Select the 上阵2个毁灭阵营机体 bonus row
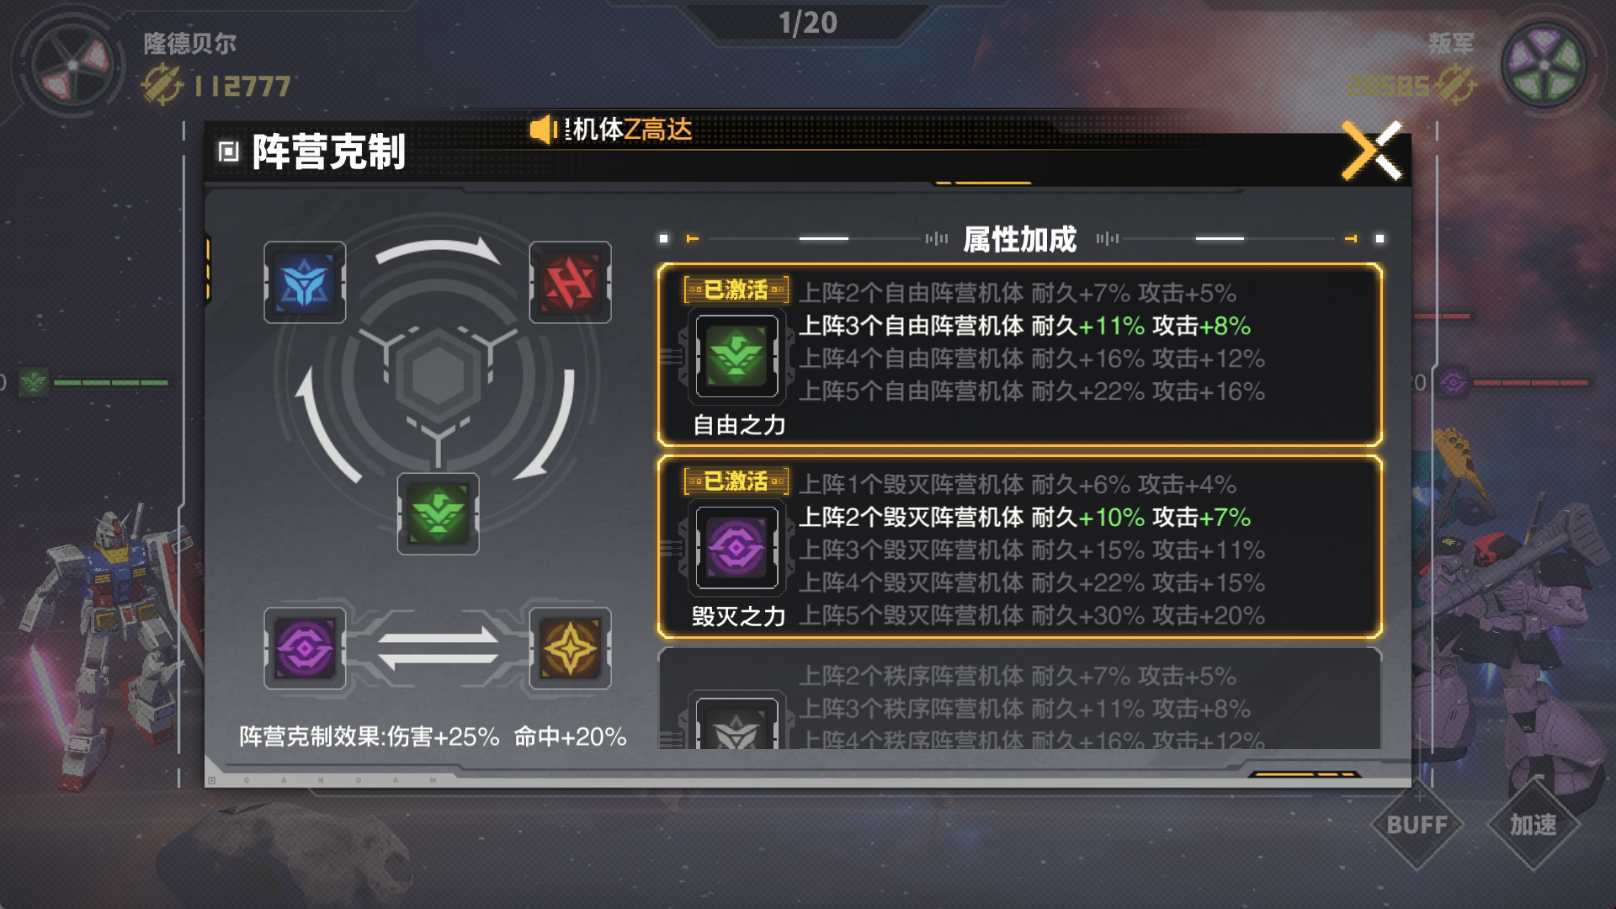This screenshot has height=909, width=1616. point(1025,517)
